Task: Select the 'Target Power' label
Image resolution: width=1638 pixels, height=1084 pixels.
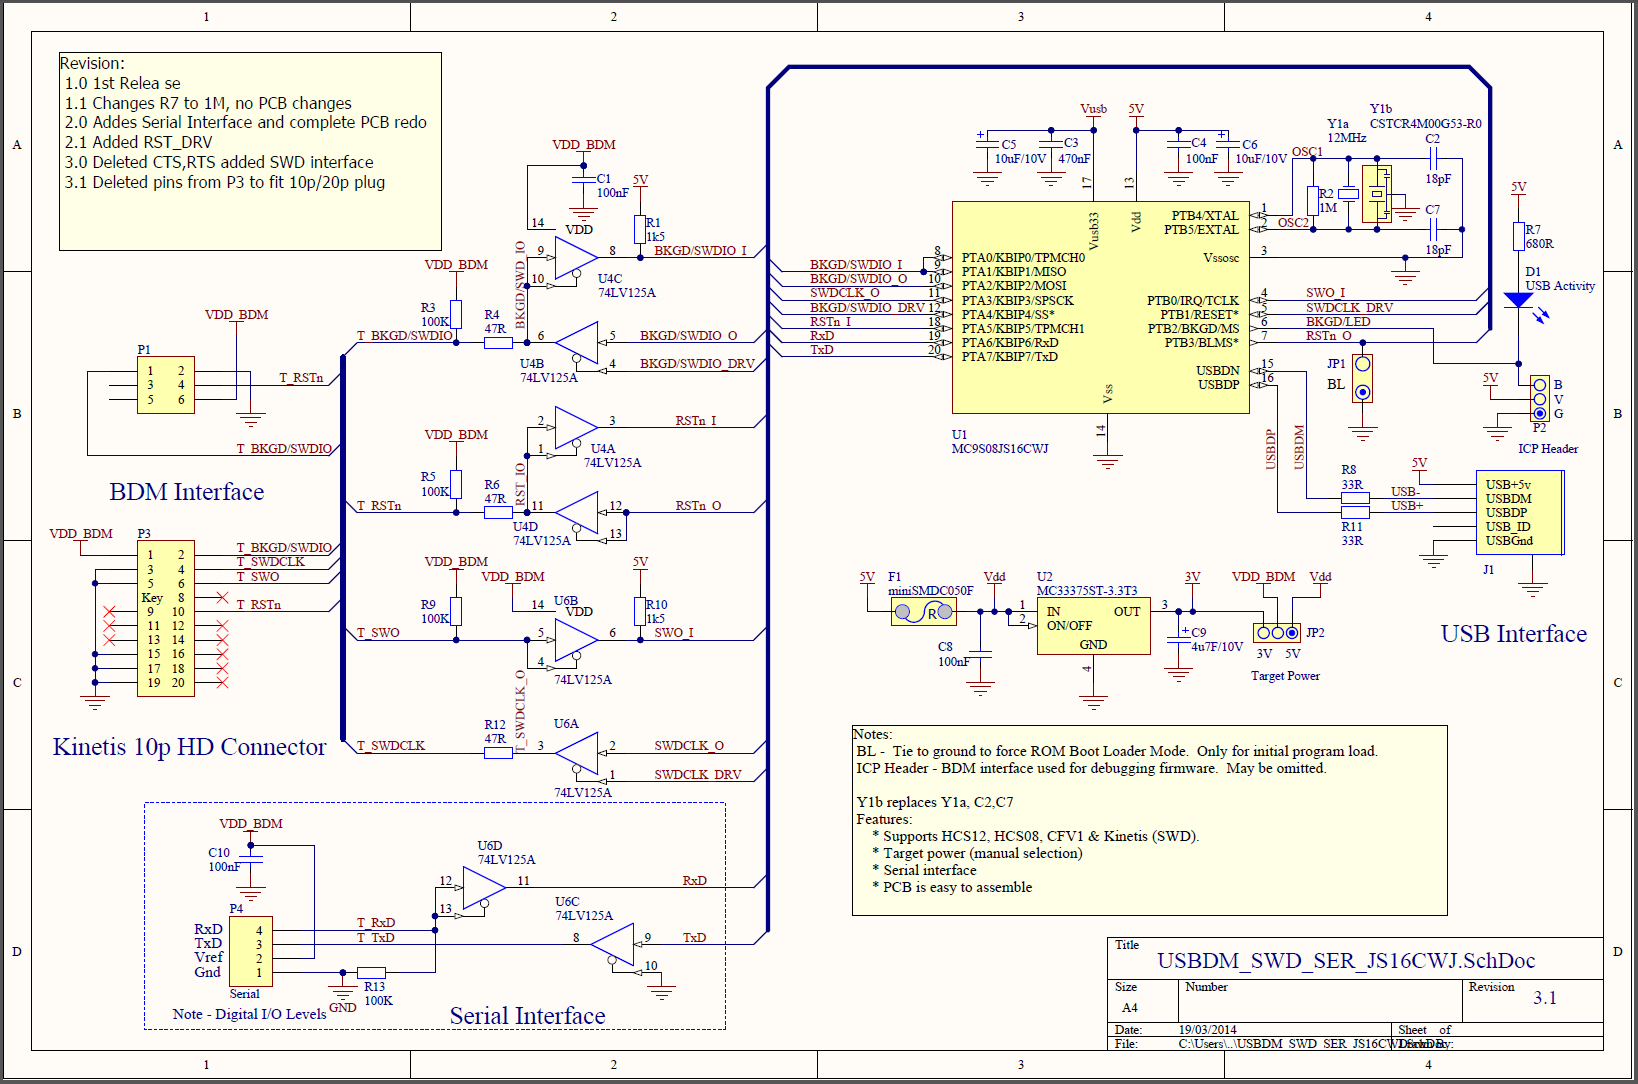Action: point(1285,676)
